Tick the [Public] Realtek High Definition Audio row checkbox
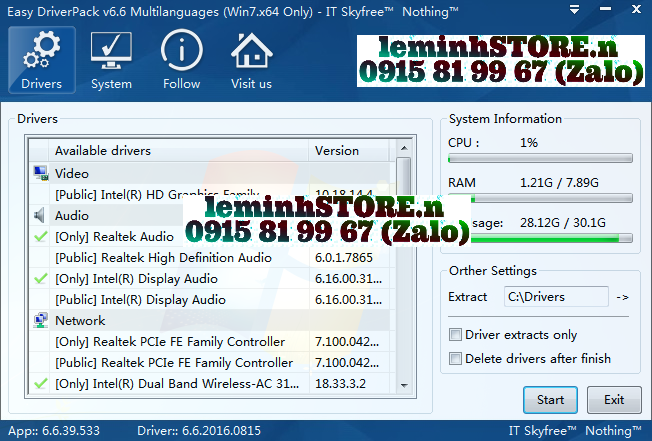Screen dimensions: 652x441 pos(40,258)
